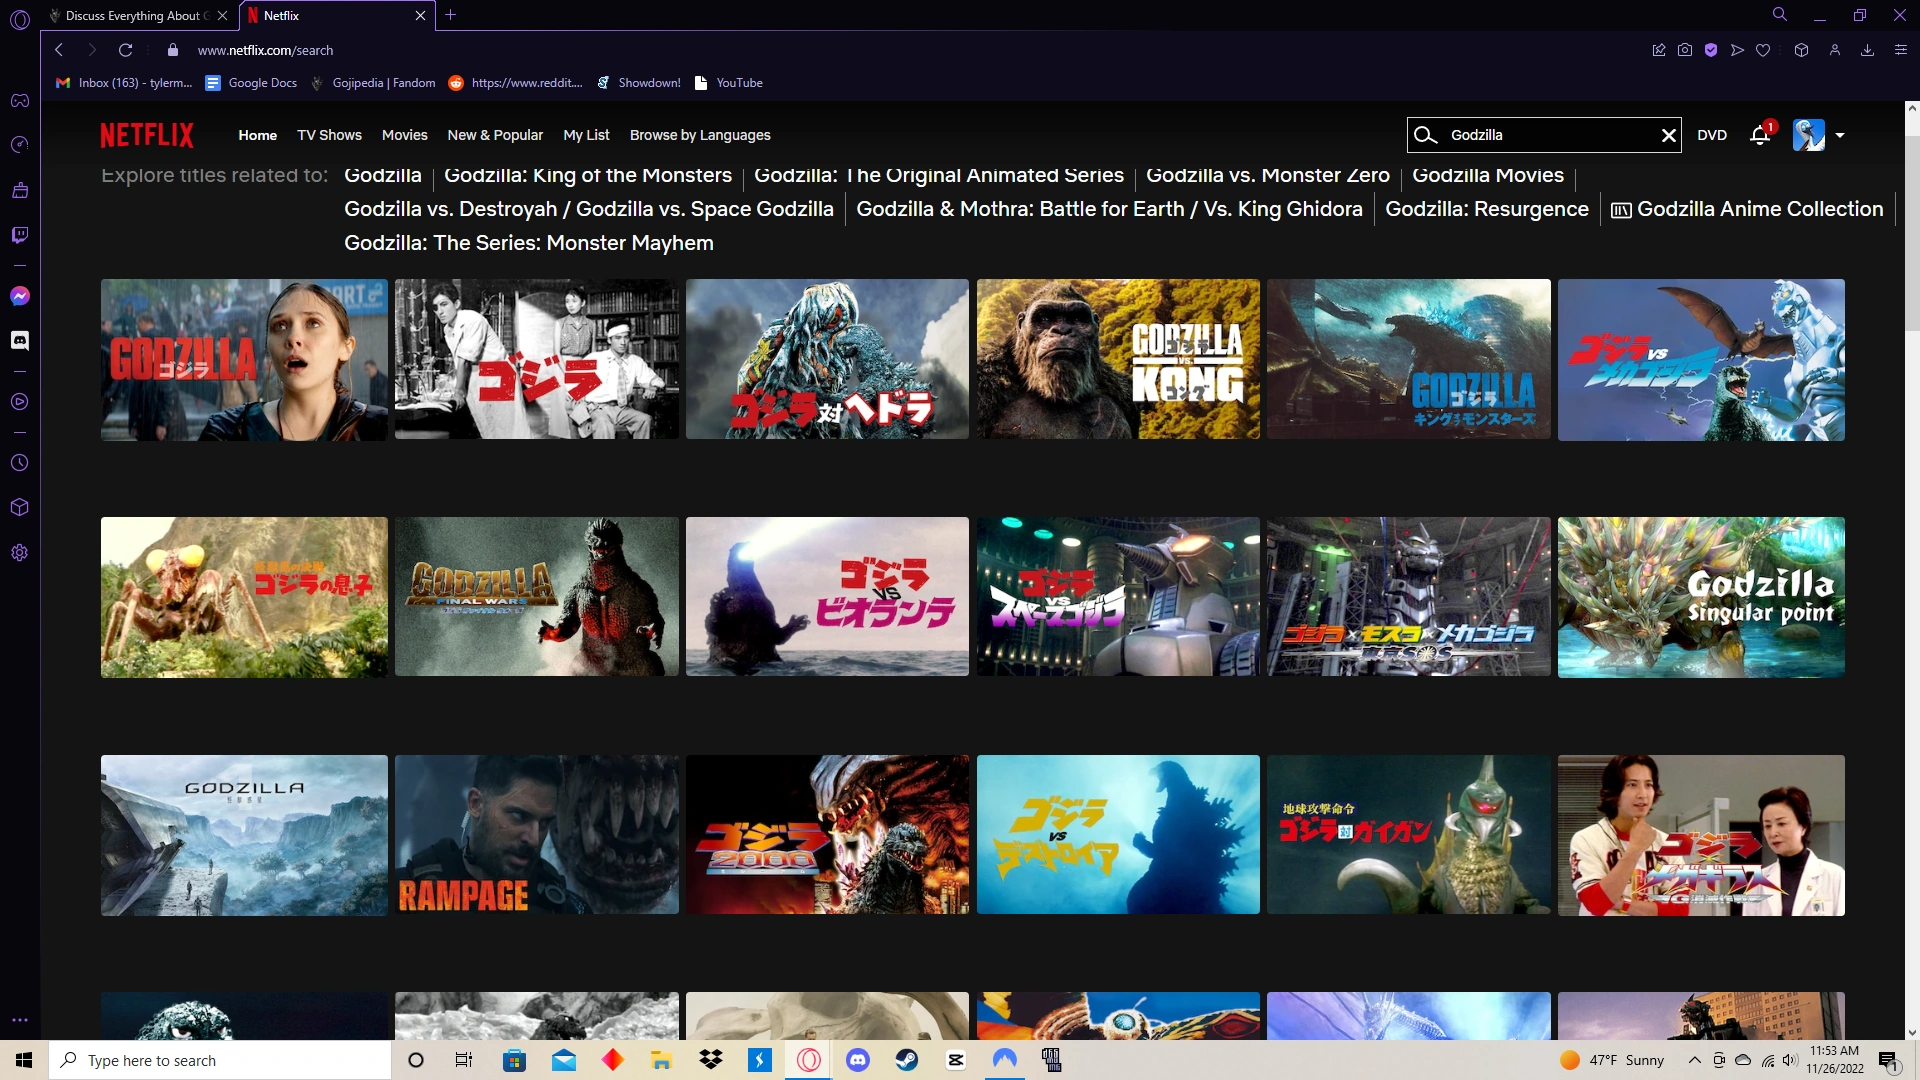Open the TV Shows menu item
This screenshot has height=1080, width=1920.
click(x=329, y=135)
